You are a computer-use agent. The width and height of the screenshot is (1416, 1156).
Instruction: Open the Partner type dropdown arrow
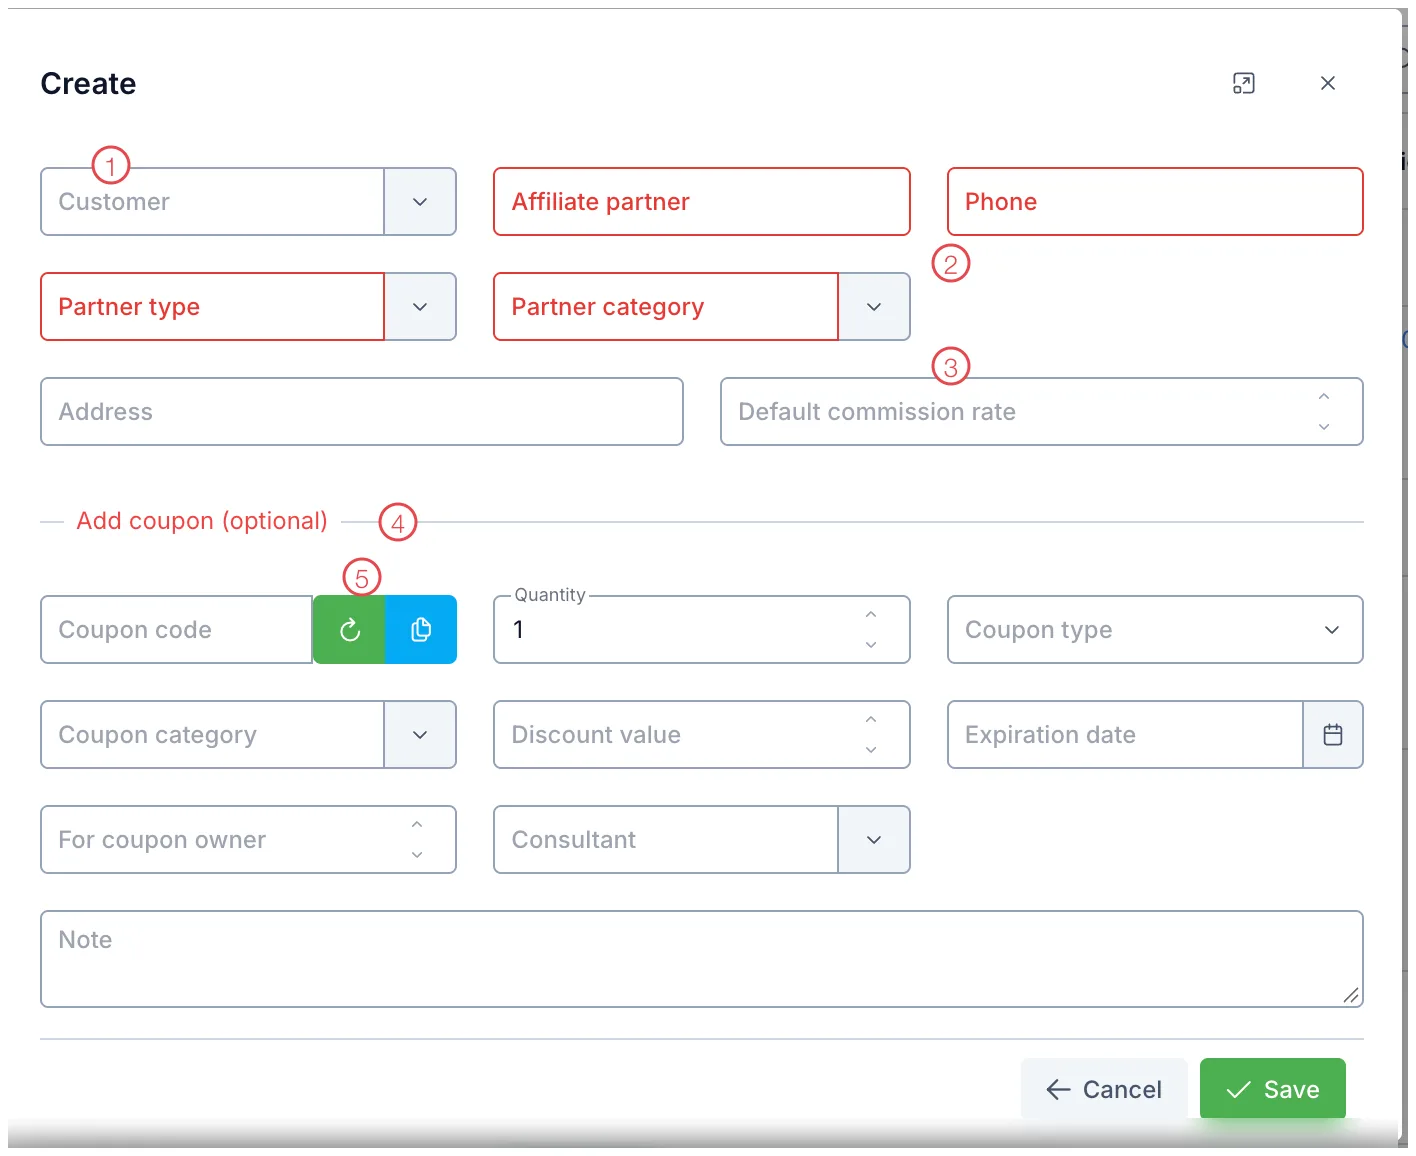[x=420, y=307]
